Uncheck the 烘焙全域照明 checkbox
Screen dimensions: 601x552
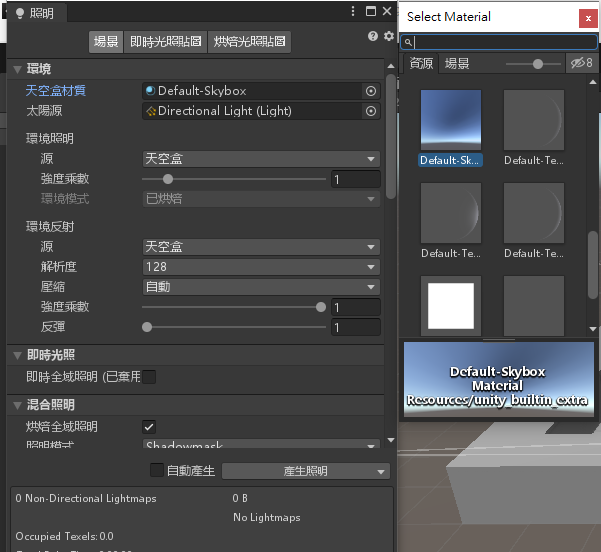pyautogui.click(x=149, y=427)
